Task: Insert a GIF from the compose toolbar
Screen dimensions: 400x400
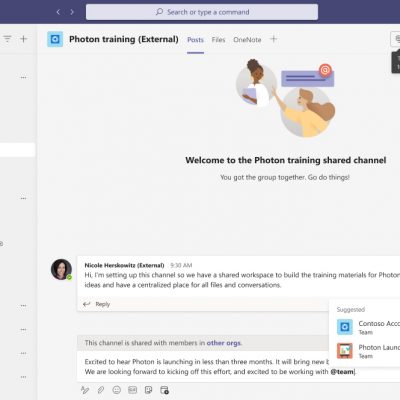Action: tap(132, 390)
